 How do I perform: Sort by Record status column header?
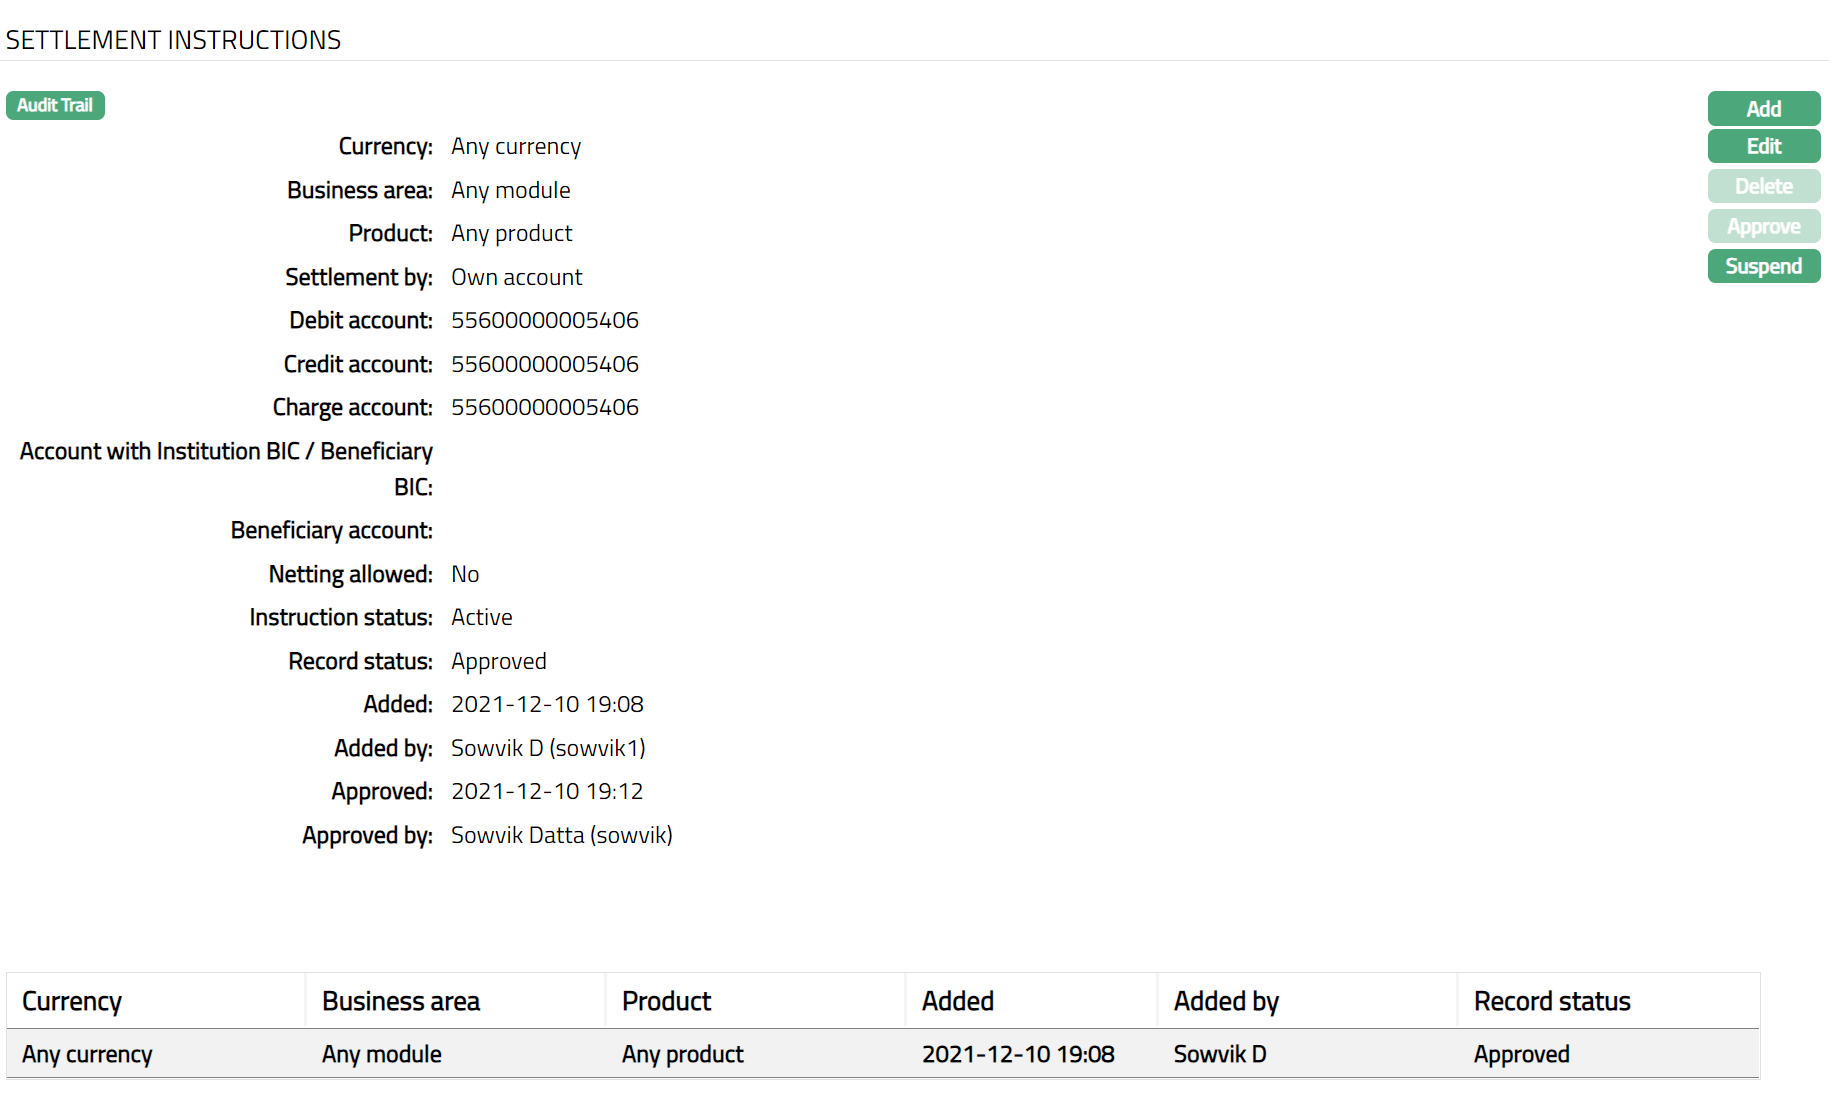pos(1552,1001)
